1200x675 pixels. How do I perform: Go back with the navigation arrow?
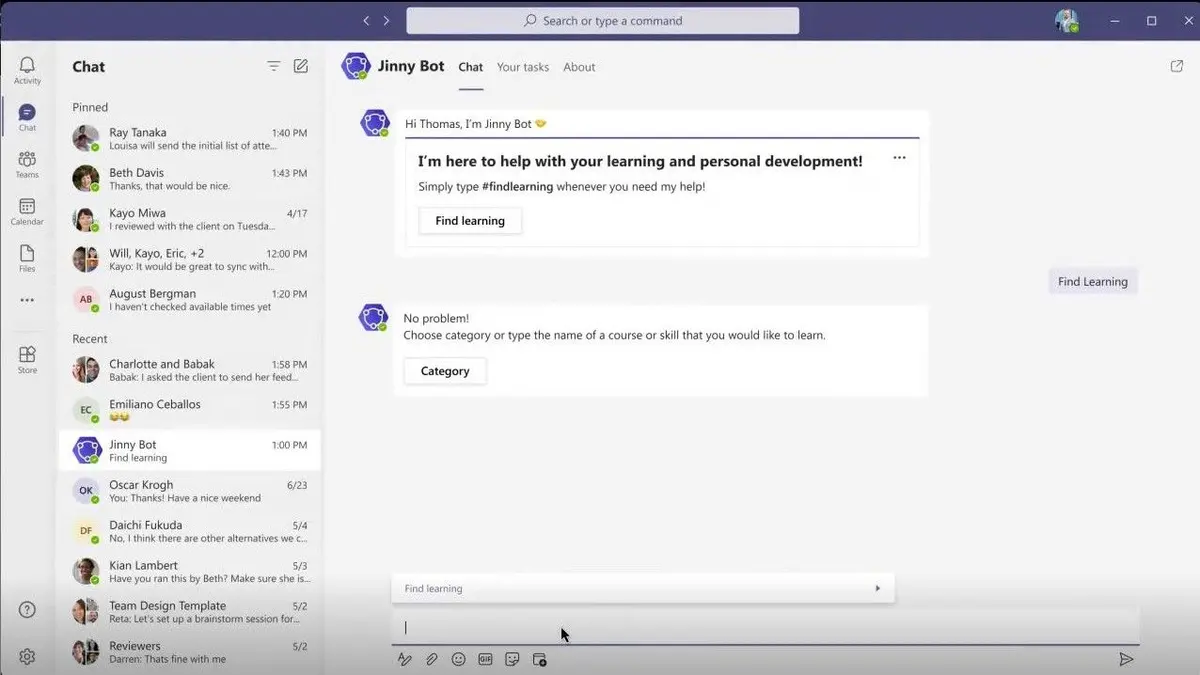(366, 20)
